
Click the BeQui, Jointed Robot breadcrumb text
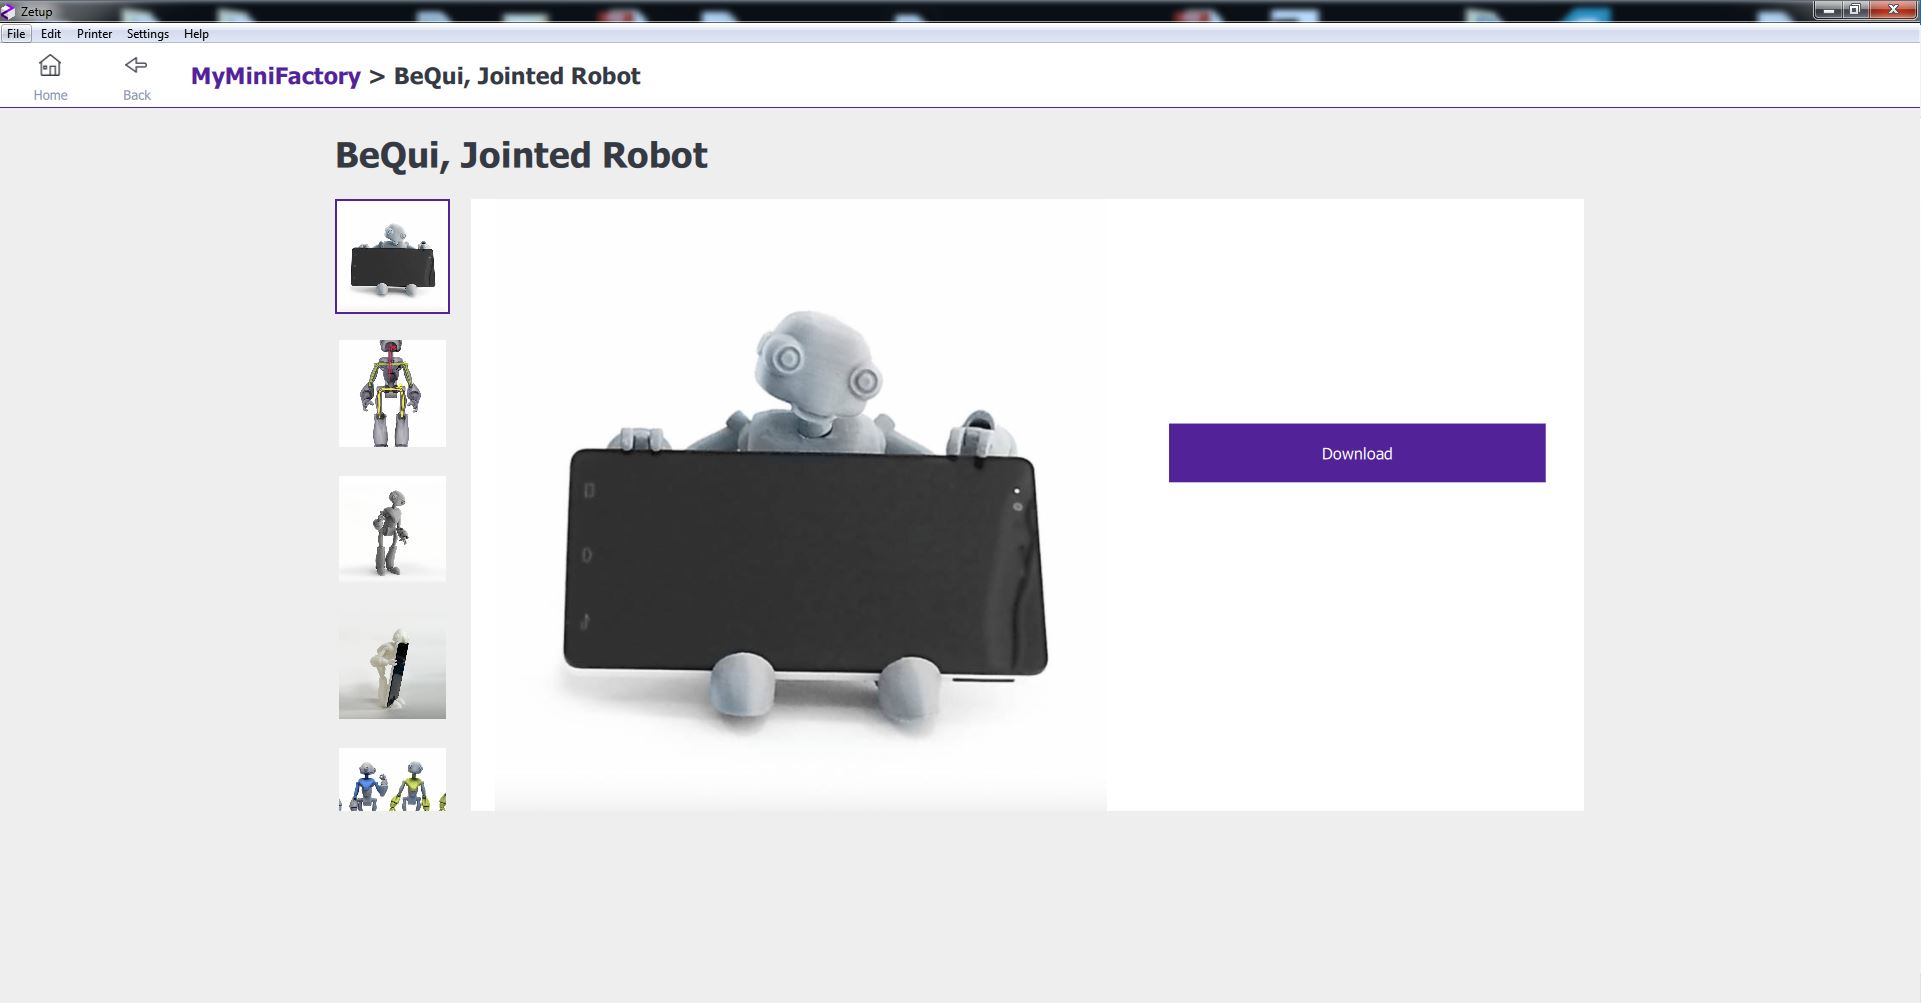(x=516, y=76)
